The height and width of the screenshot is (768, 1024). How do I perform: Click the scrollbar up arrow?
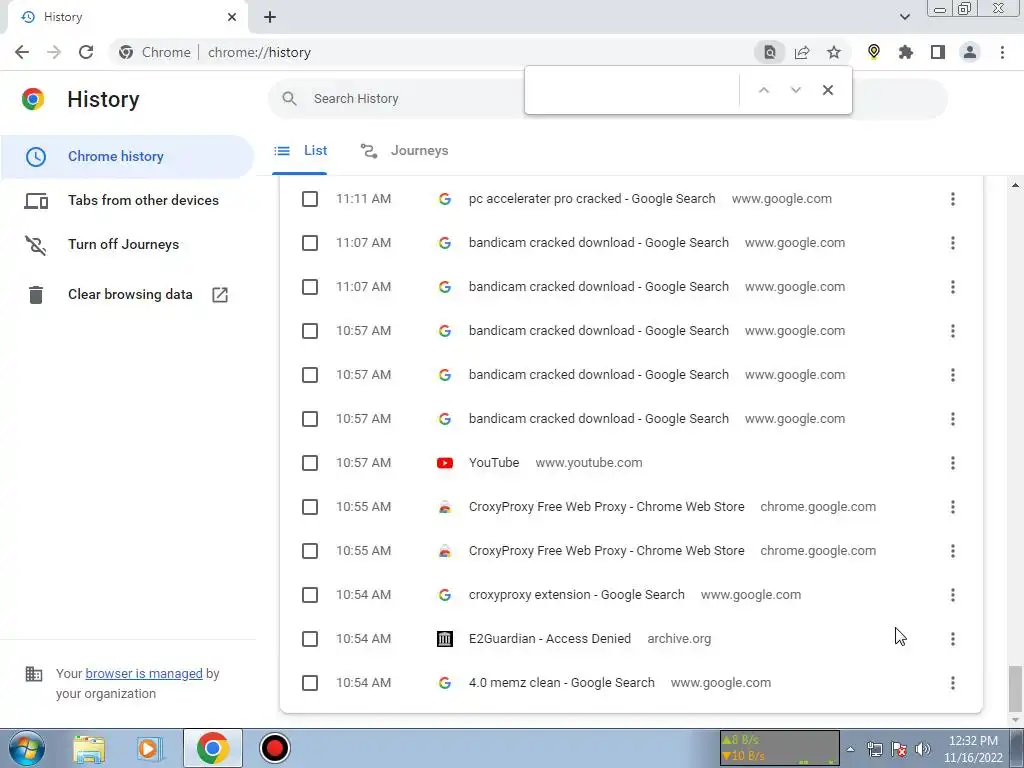click(x=1014, y=185)
